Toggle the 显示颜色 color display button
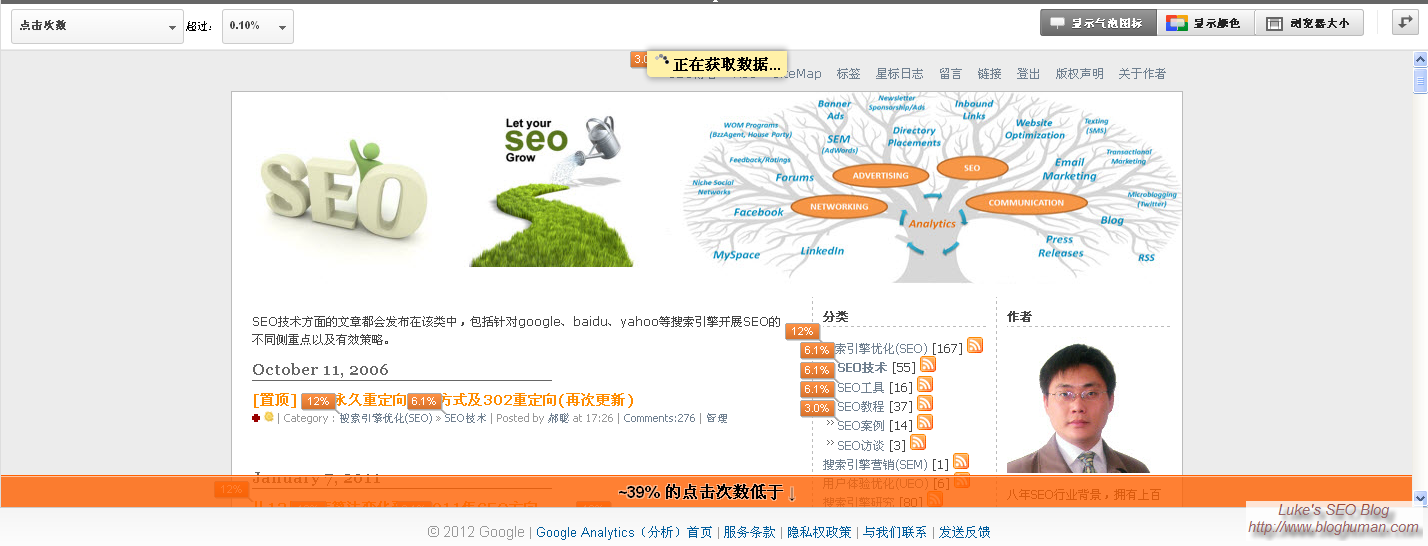Screen dimensions: 1428x546 (x=1205, y=23)
